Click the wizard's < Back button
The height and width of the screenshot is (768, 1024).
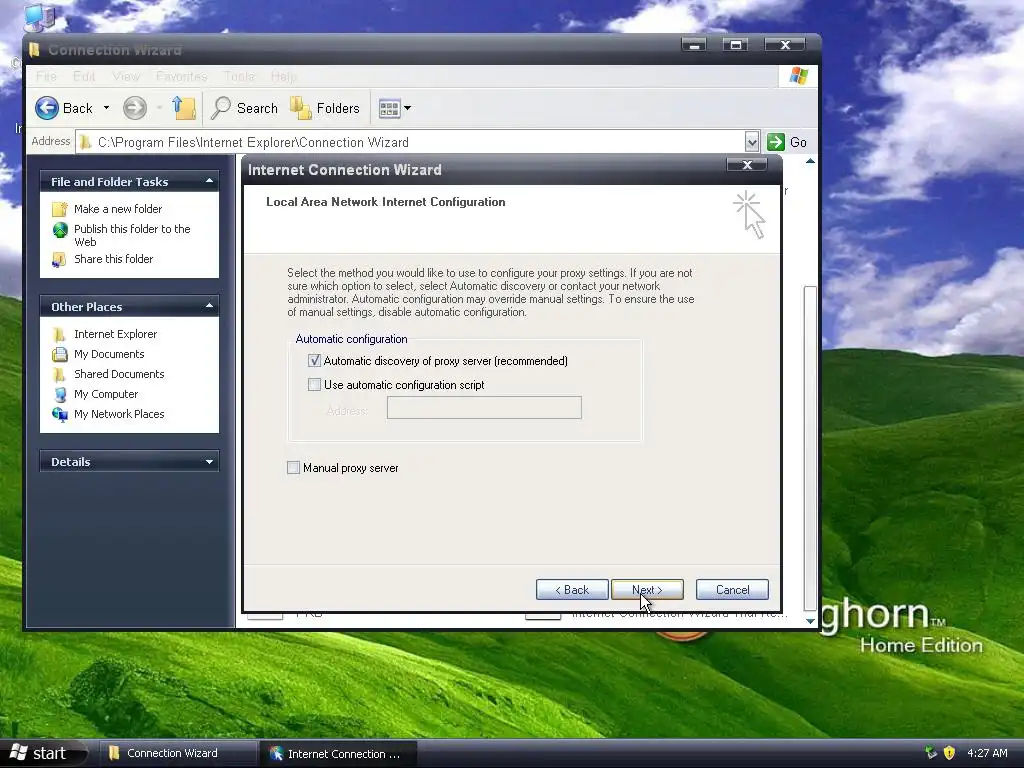[572, 590]
